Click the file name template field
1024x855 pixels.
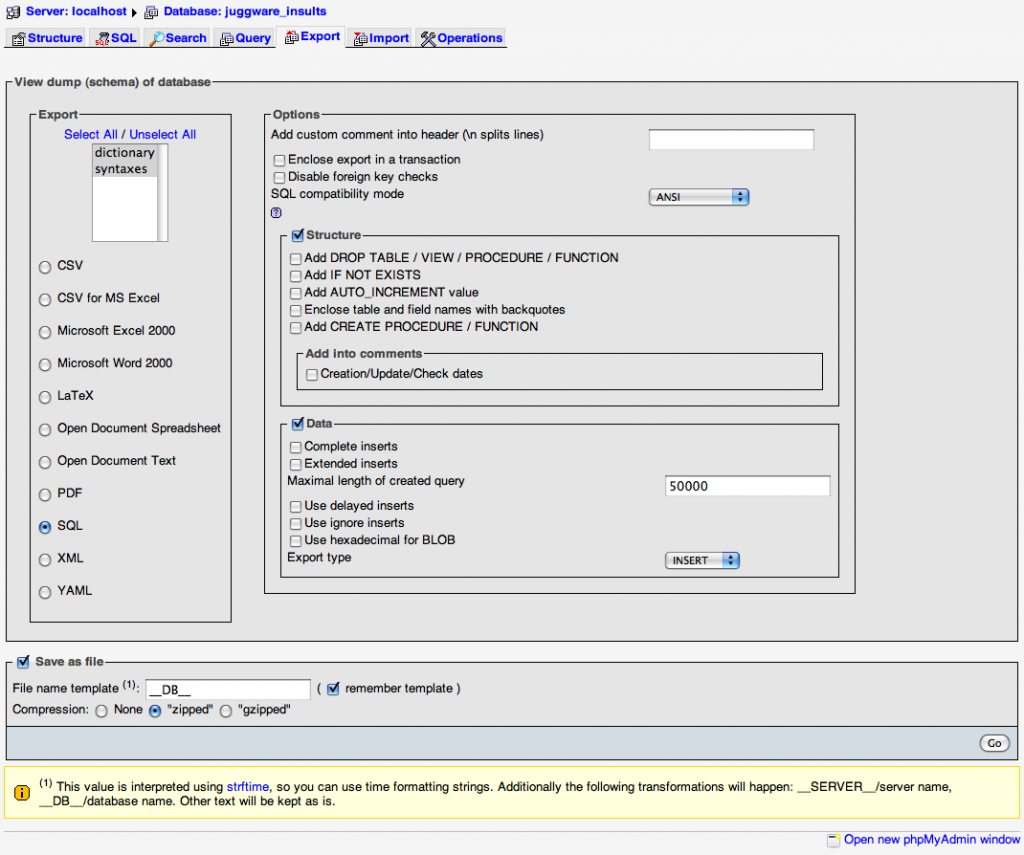(227, 689)
